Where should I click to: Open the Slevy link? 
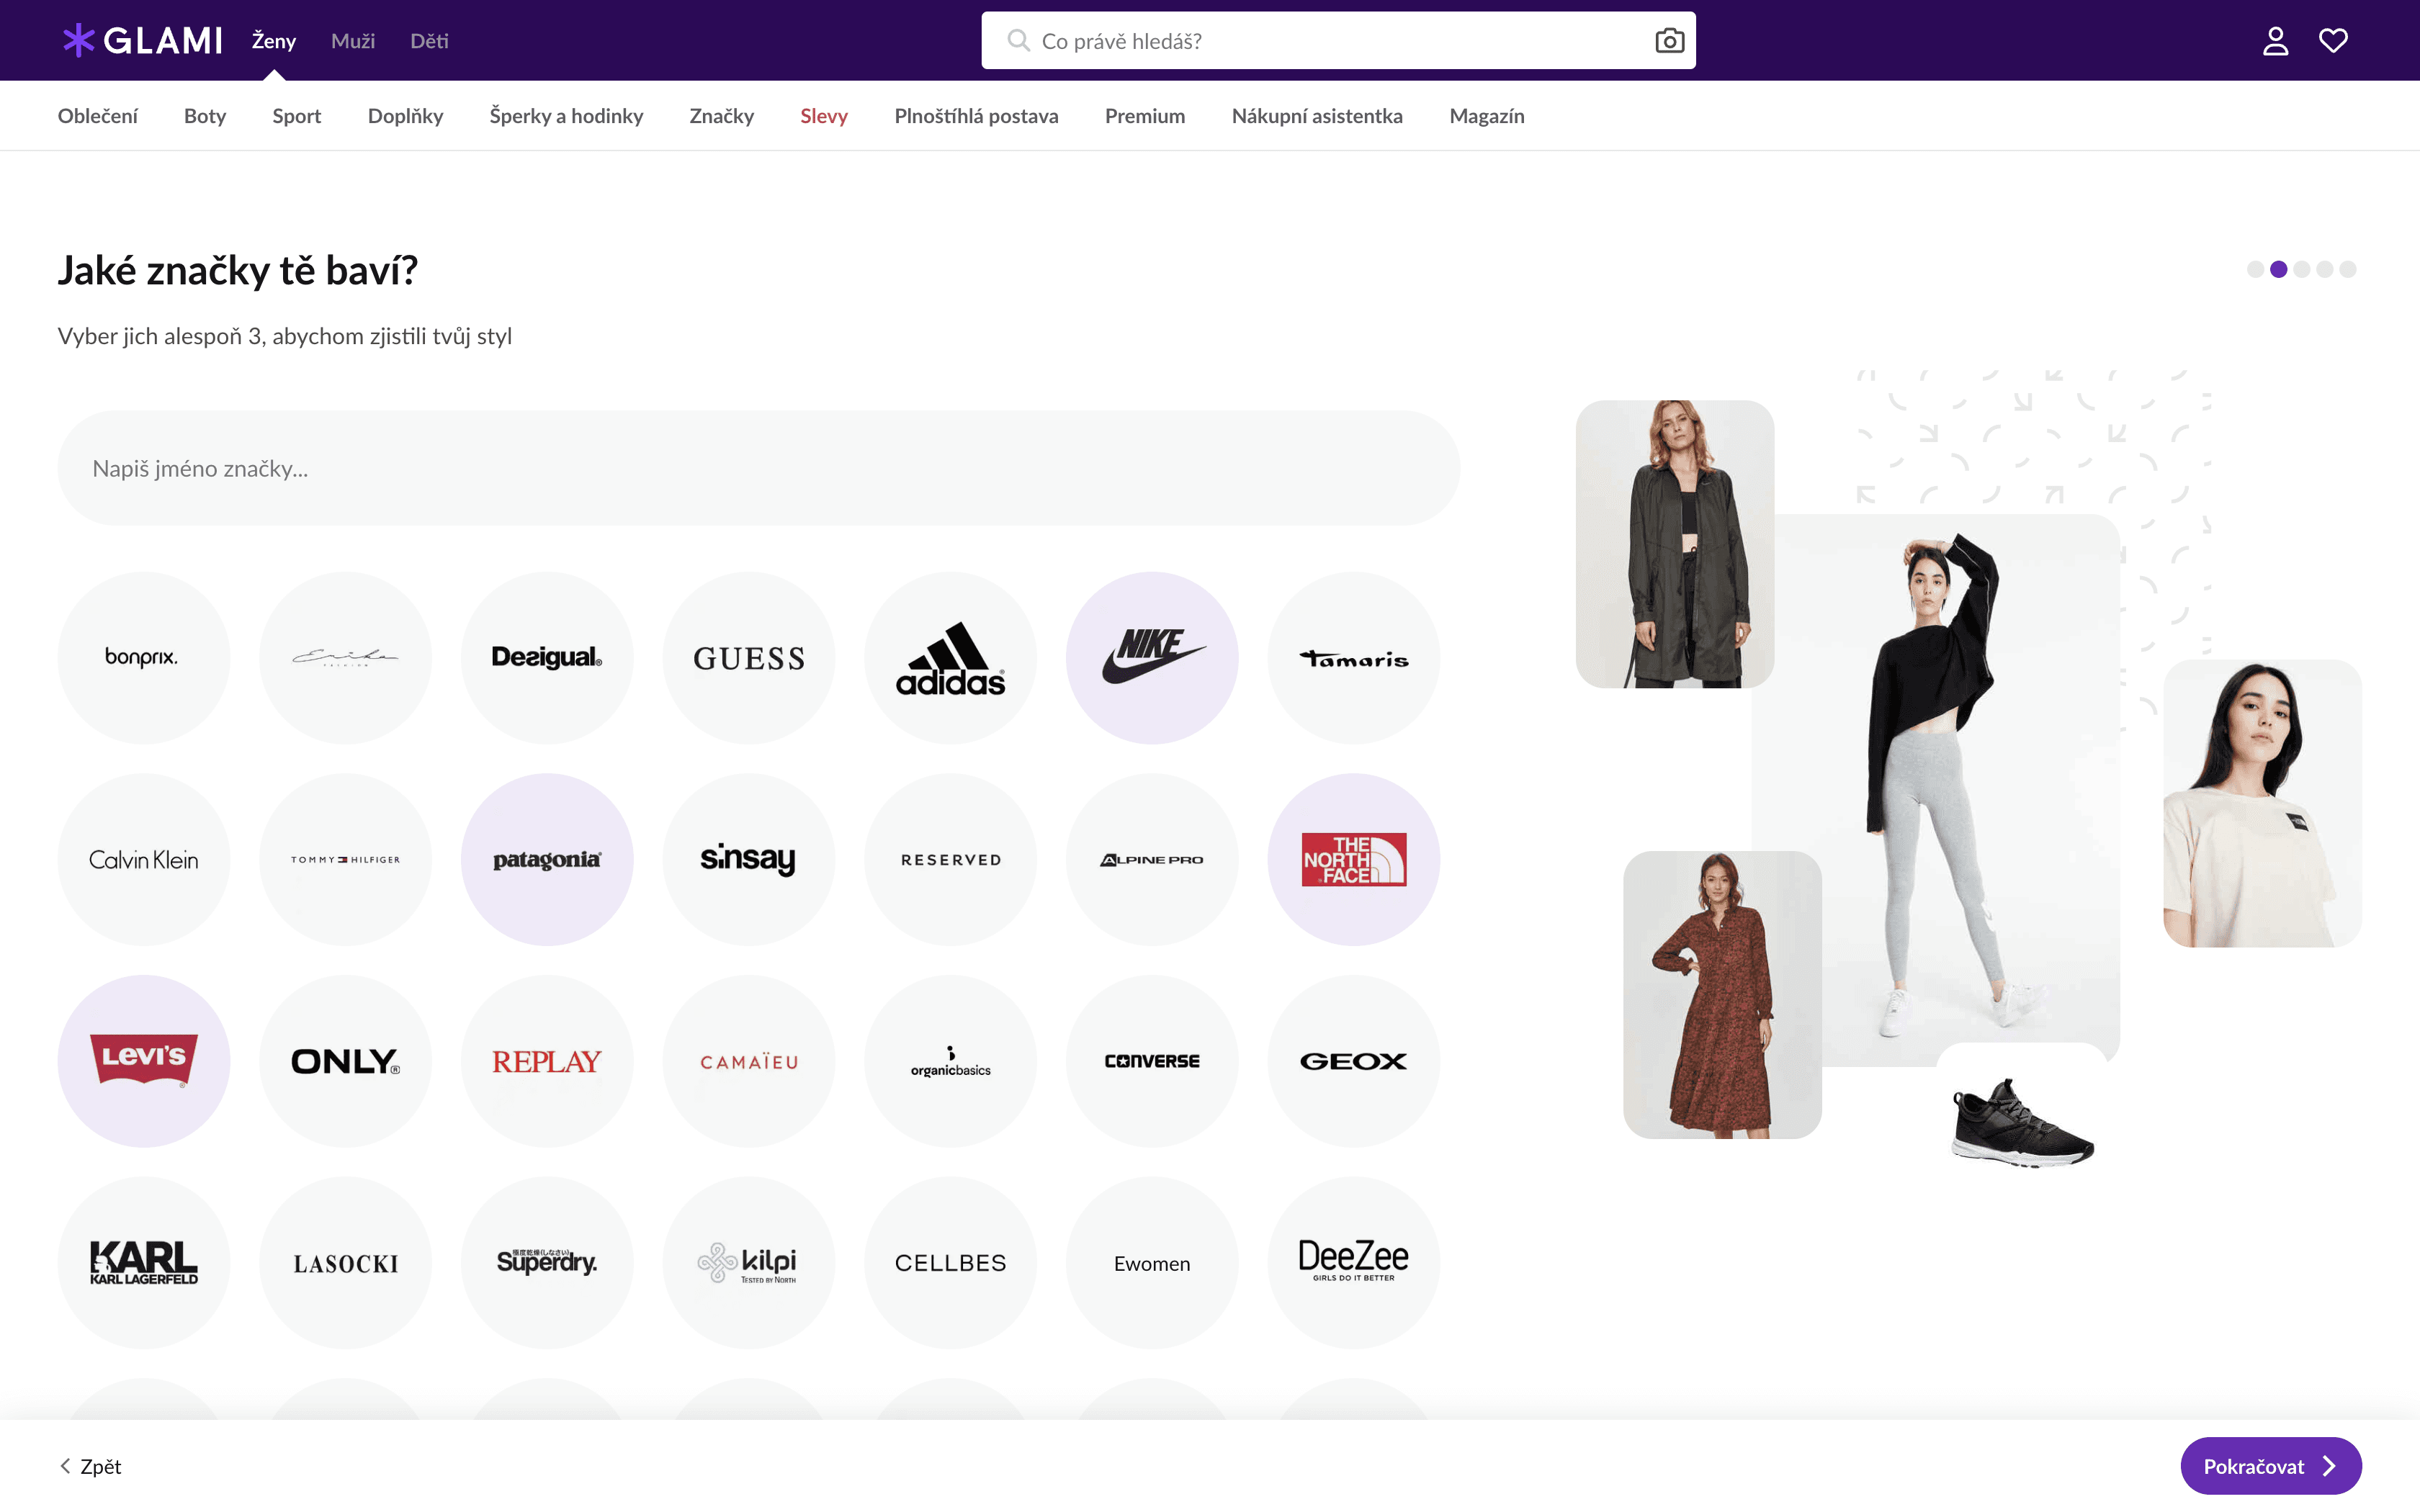[824, 116]
